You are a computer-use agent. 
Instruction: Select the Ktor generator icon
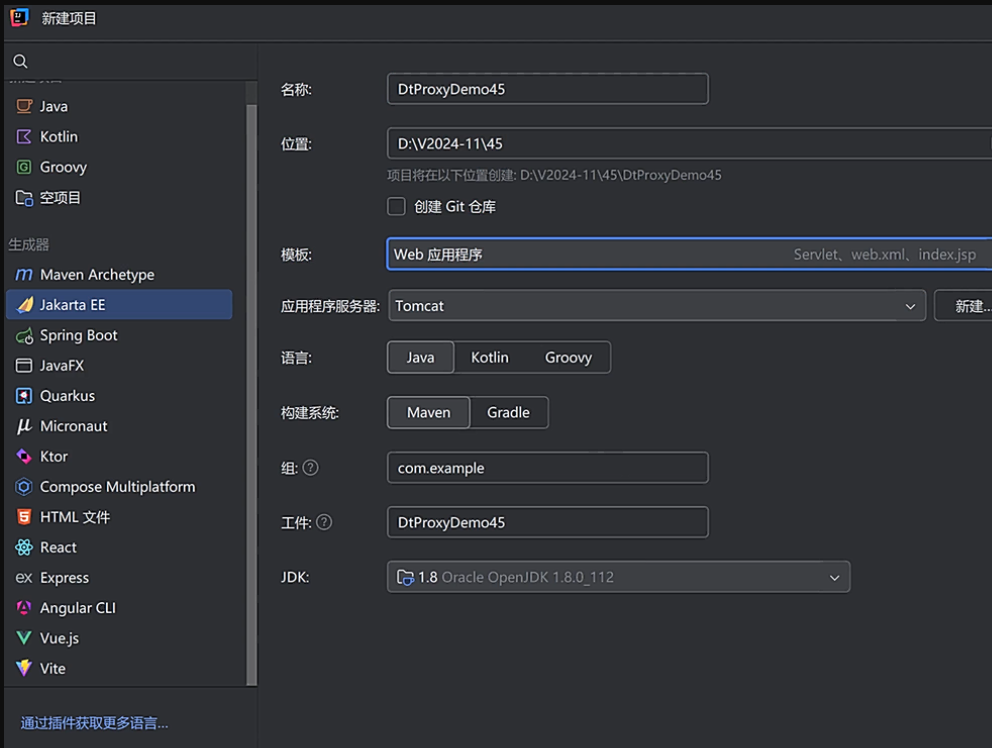point(24,456)
